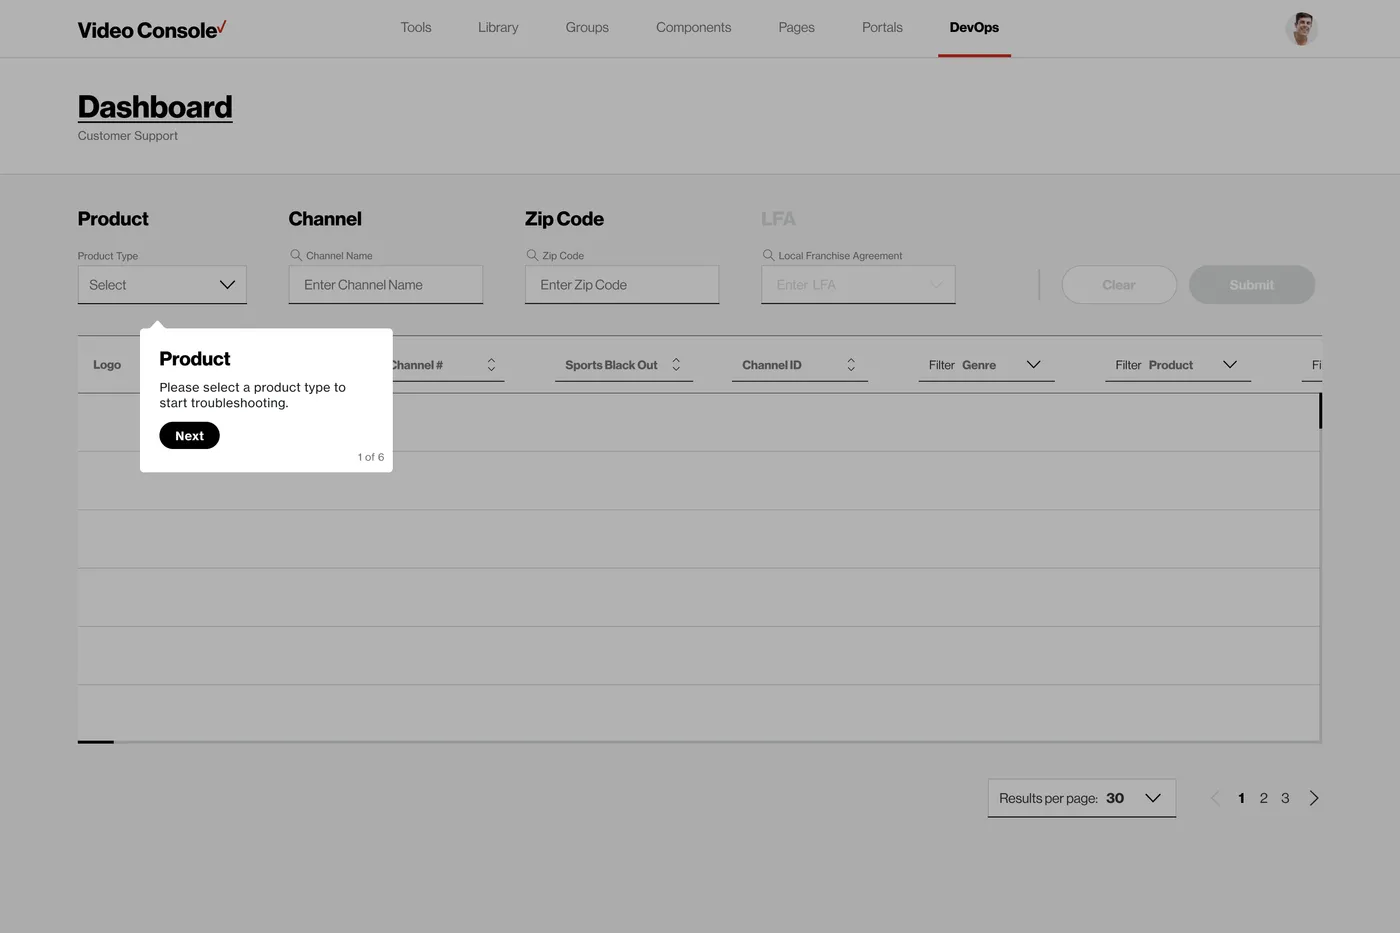Click the Customer Support subtitle
The image size is (1400, 933).
128,136
